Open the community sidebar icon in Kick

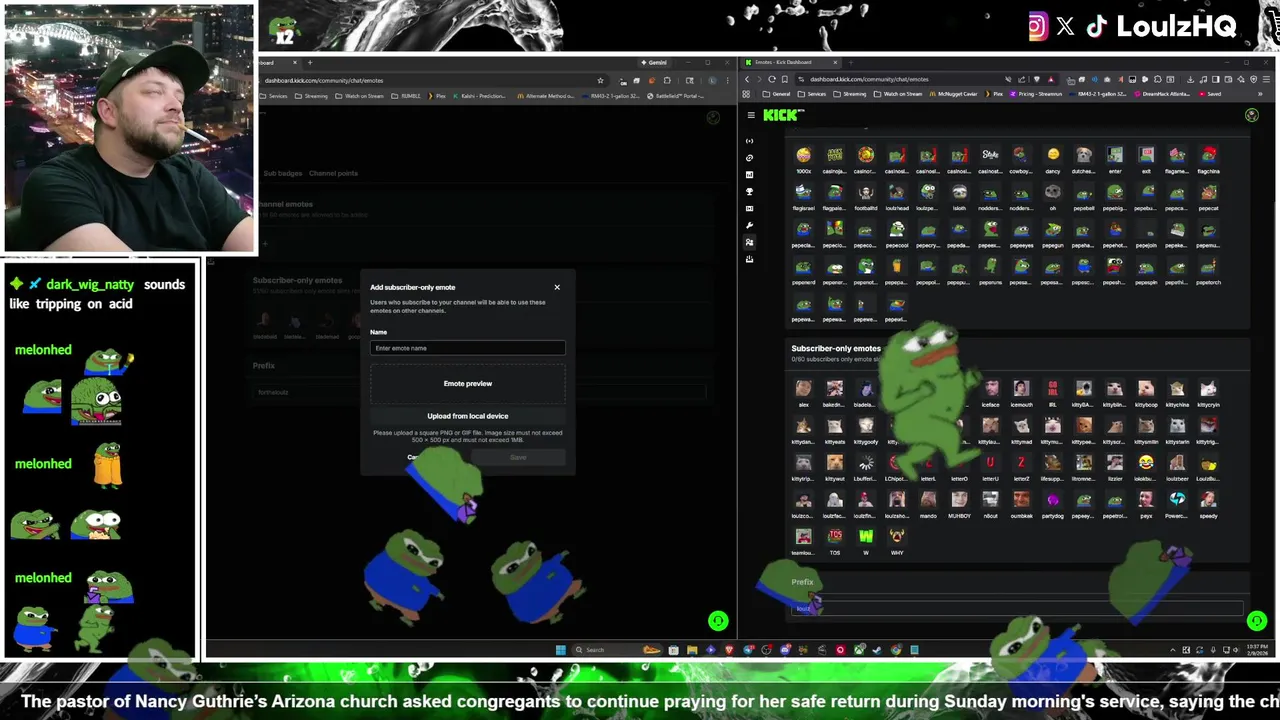(749, 242)
